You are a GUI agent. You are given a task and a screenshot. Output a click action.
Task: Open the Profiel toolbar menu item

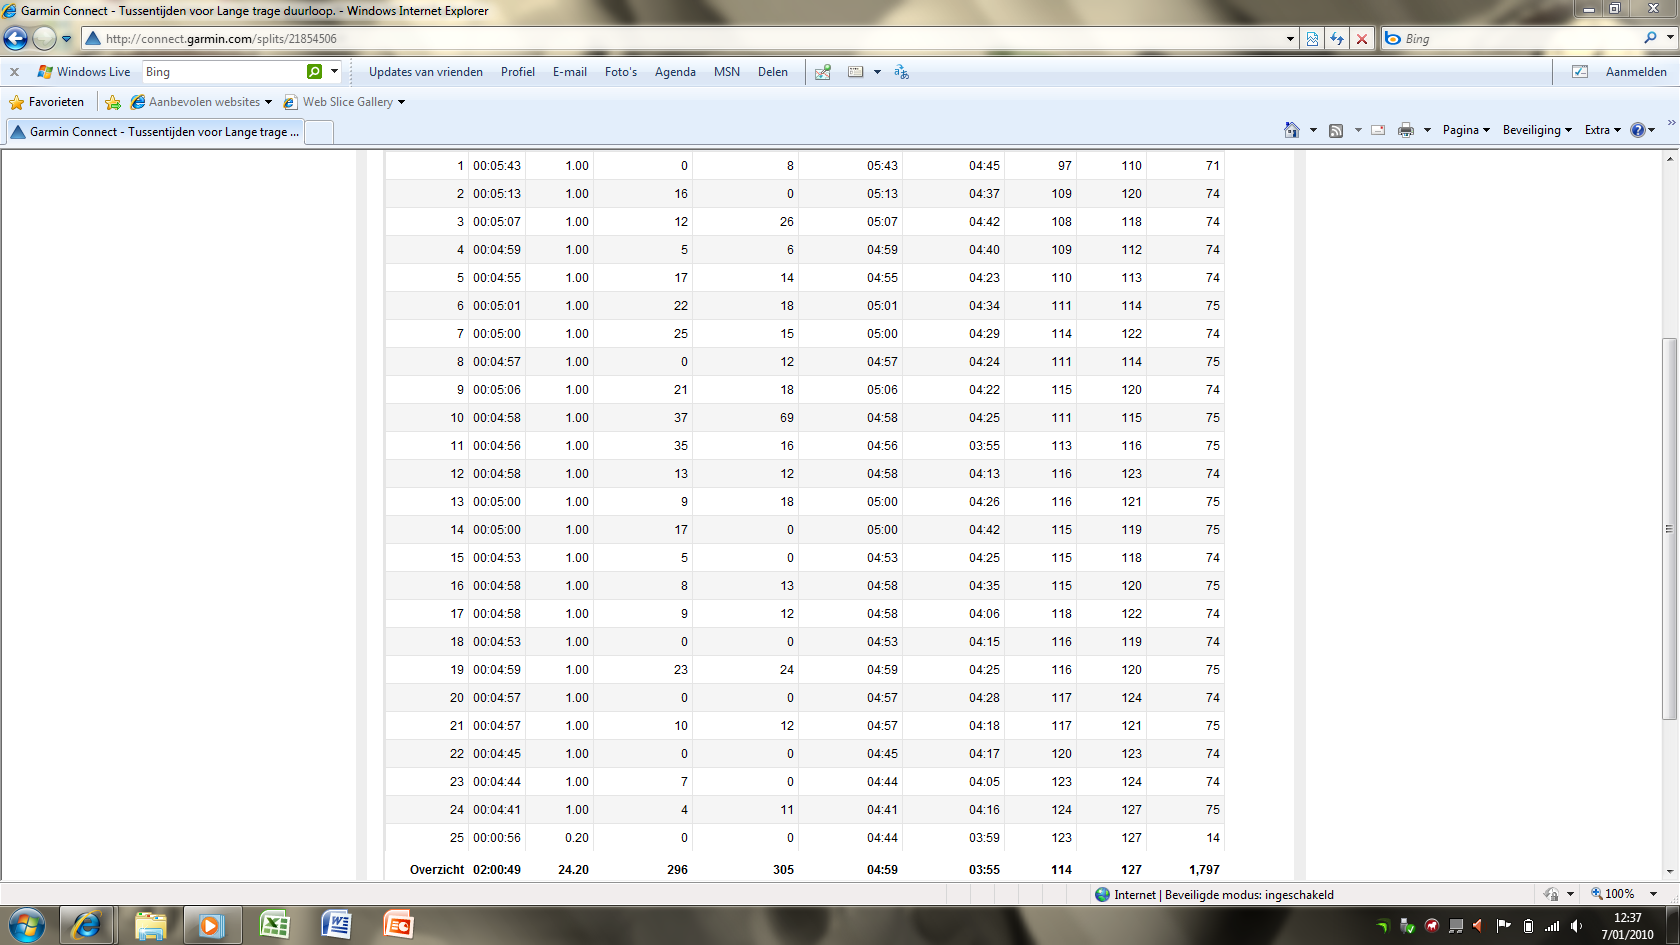(517, 72)
